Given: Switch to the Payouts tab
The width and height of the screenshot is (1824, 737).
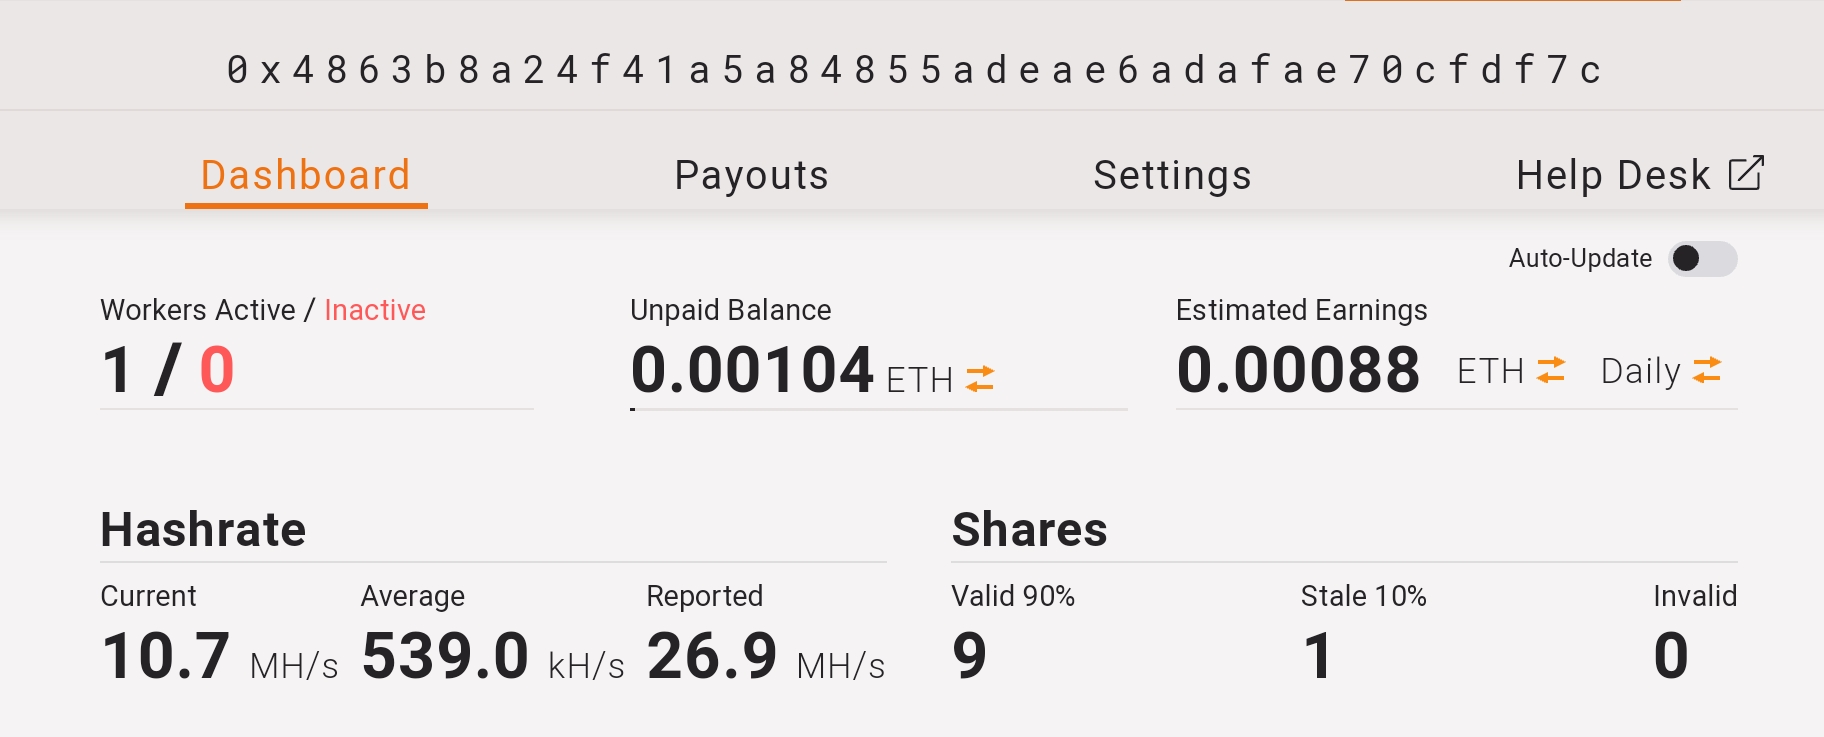Looking at the screenshot, I should (x=751, y=175).
